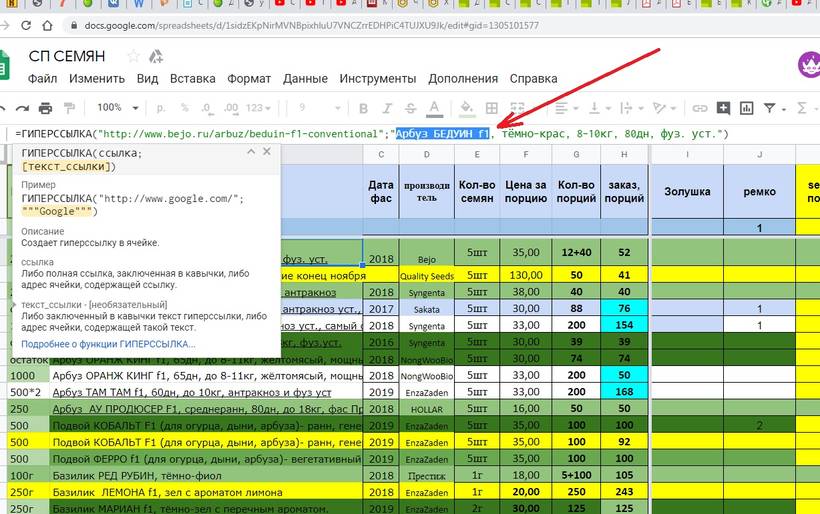
Task: Click the СП СЕМЯН document title
Action: 67,56
